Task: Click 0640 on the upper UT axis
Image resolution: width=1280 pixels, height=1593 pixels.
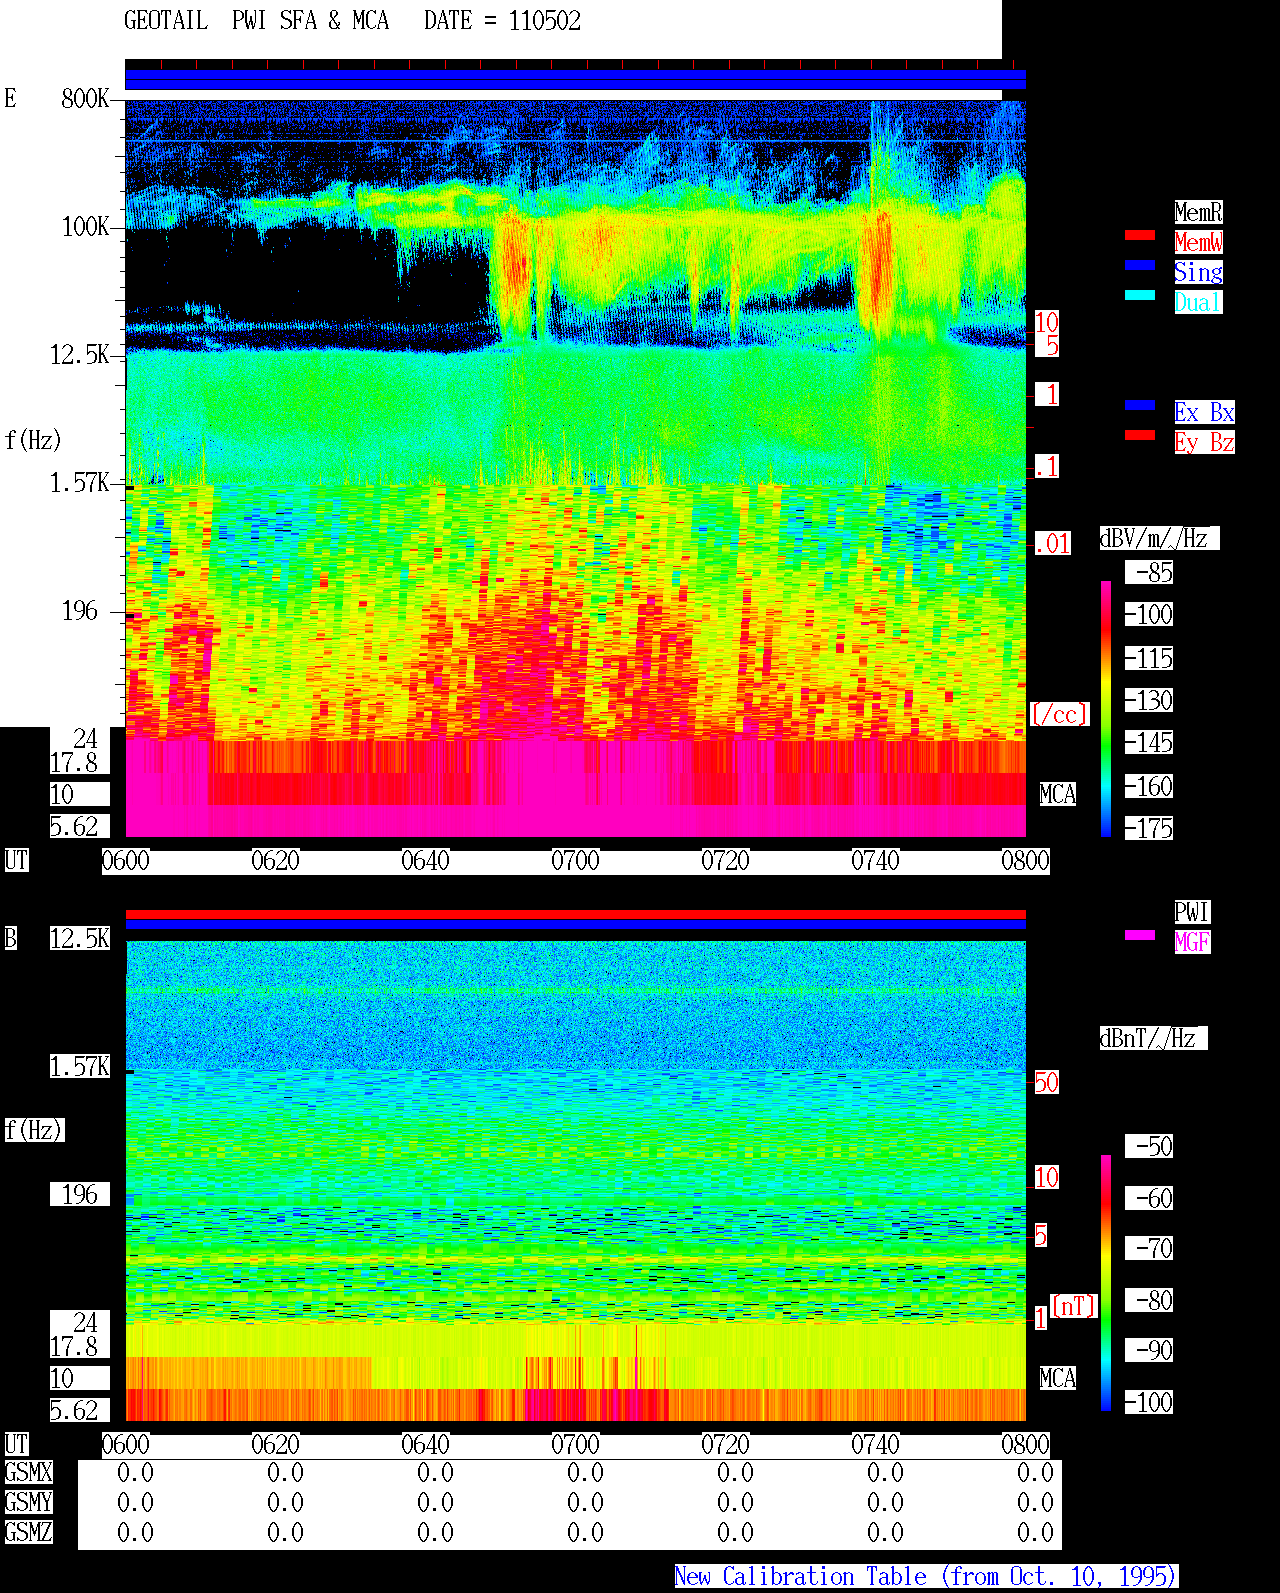Action: click(x=426, y=861)
